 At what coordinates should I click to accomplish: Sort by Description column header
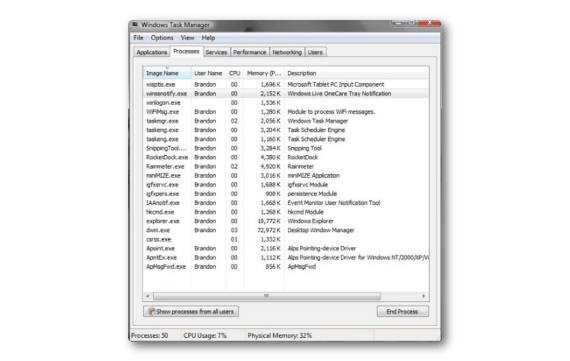[357, 73]
